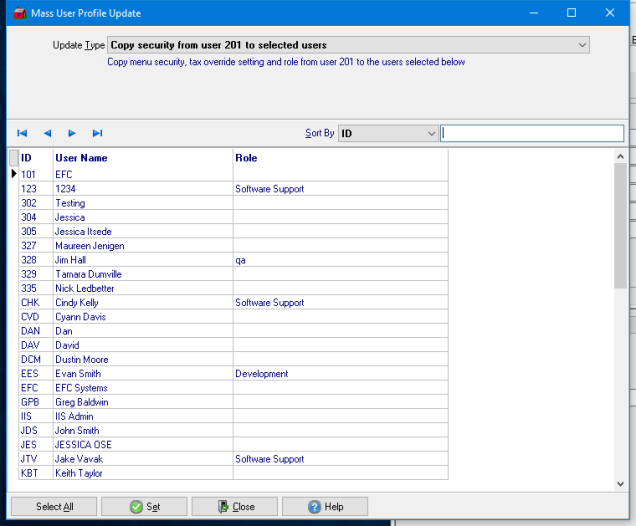Open Help with the question mark button
Viewport: 636px width, 526px height.
(325, 506)
